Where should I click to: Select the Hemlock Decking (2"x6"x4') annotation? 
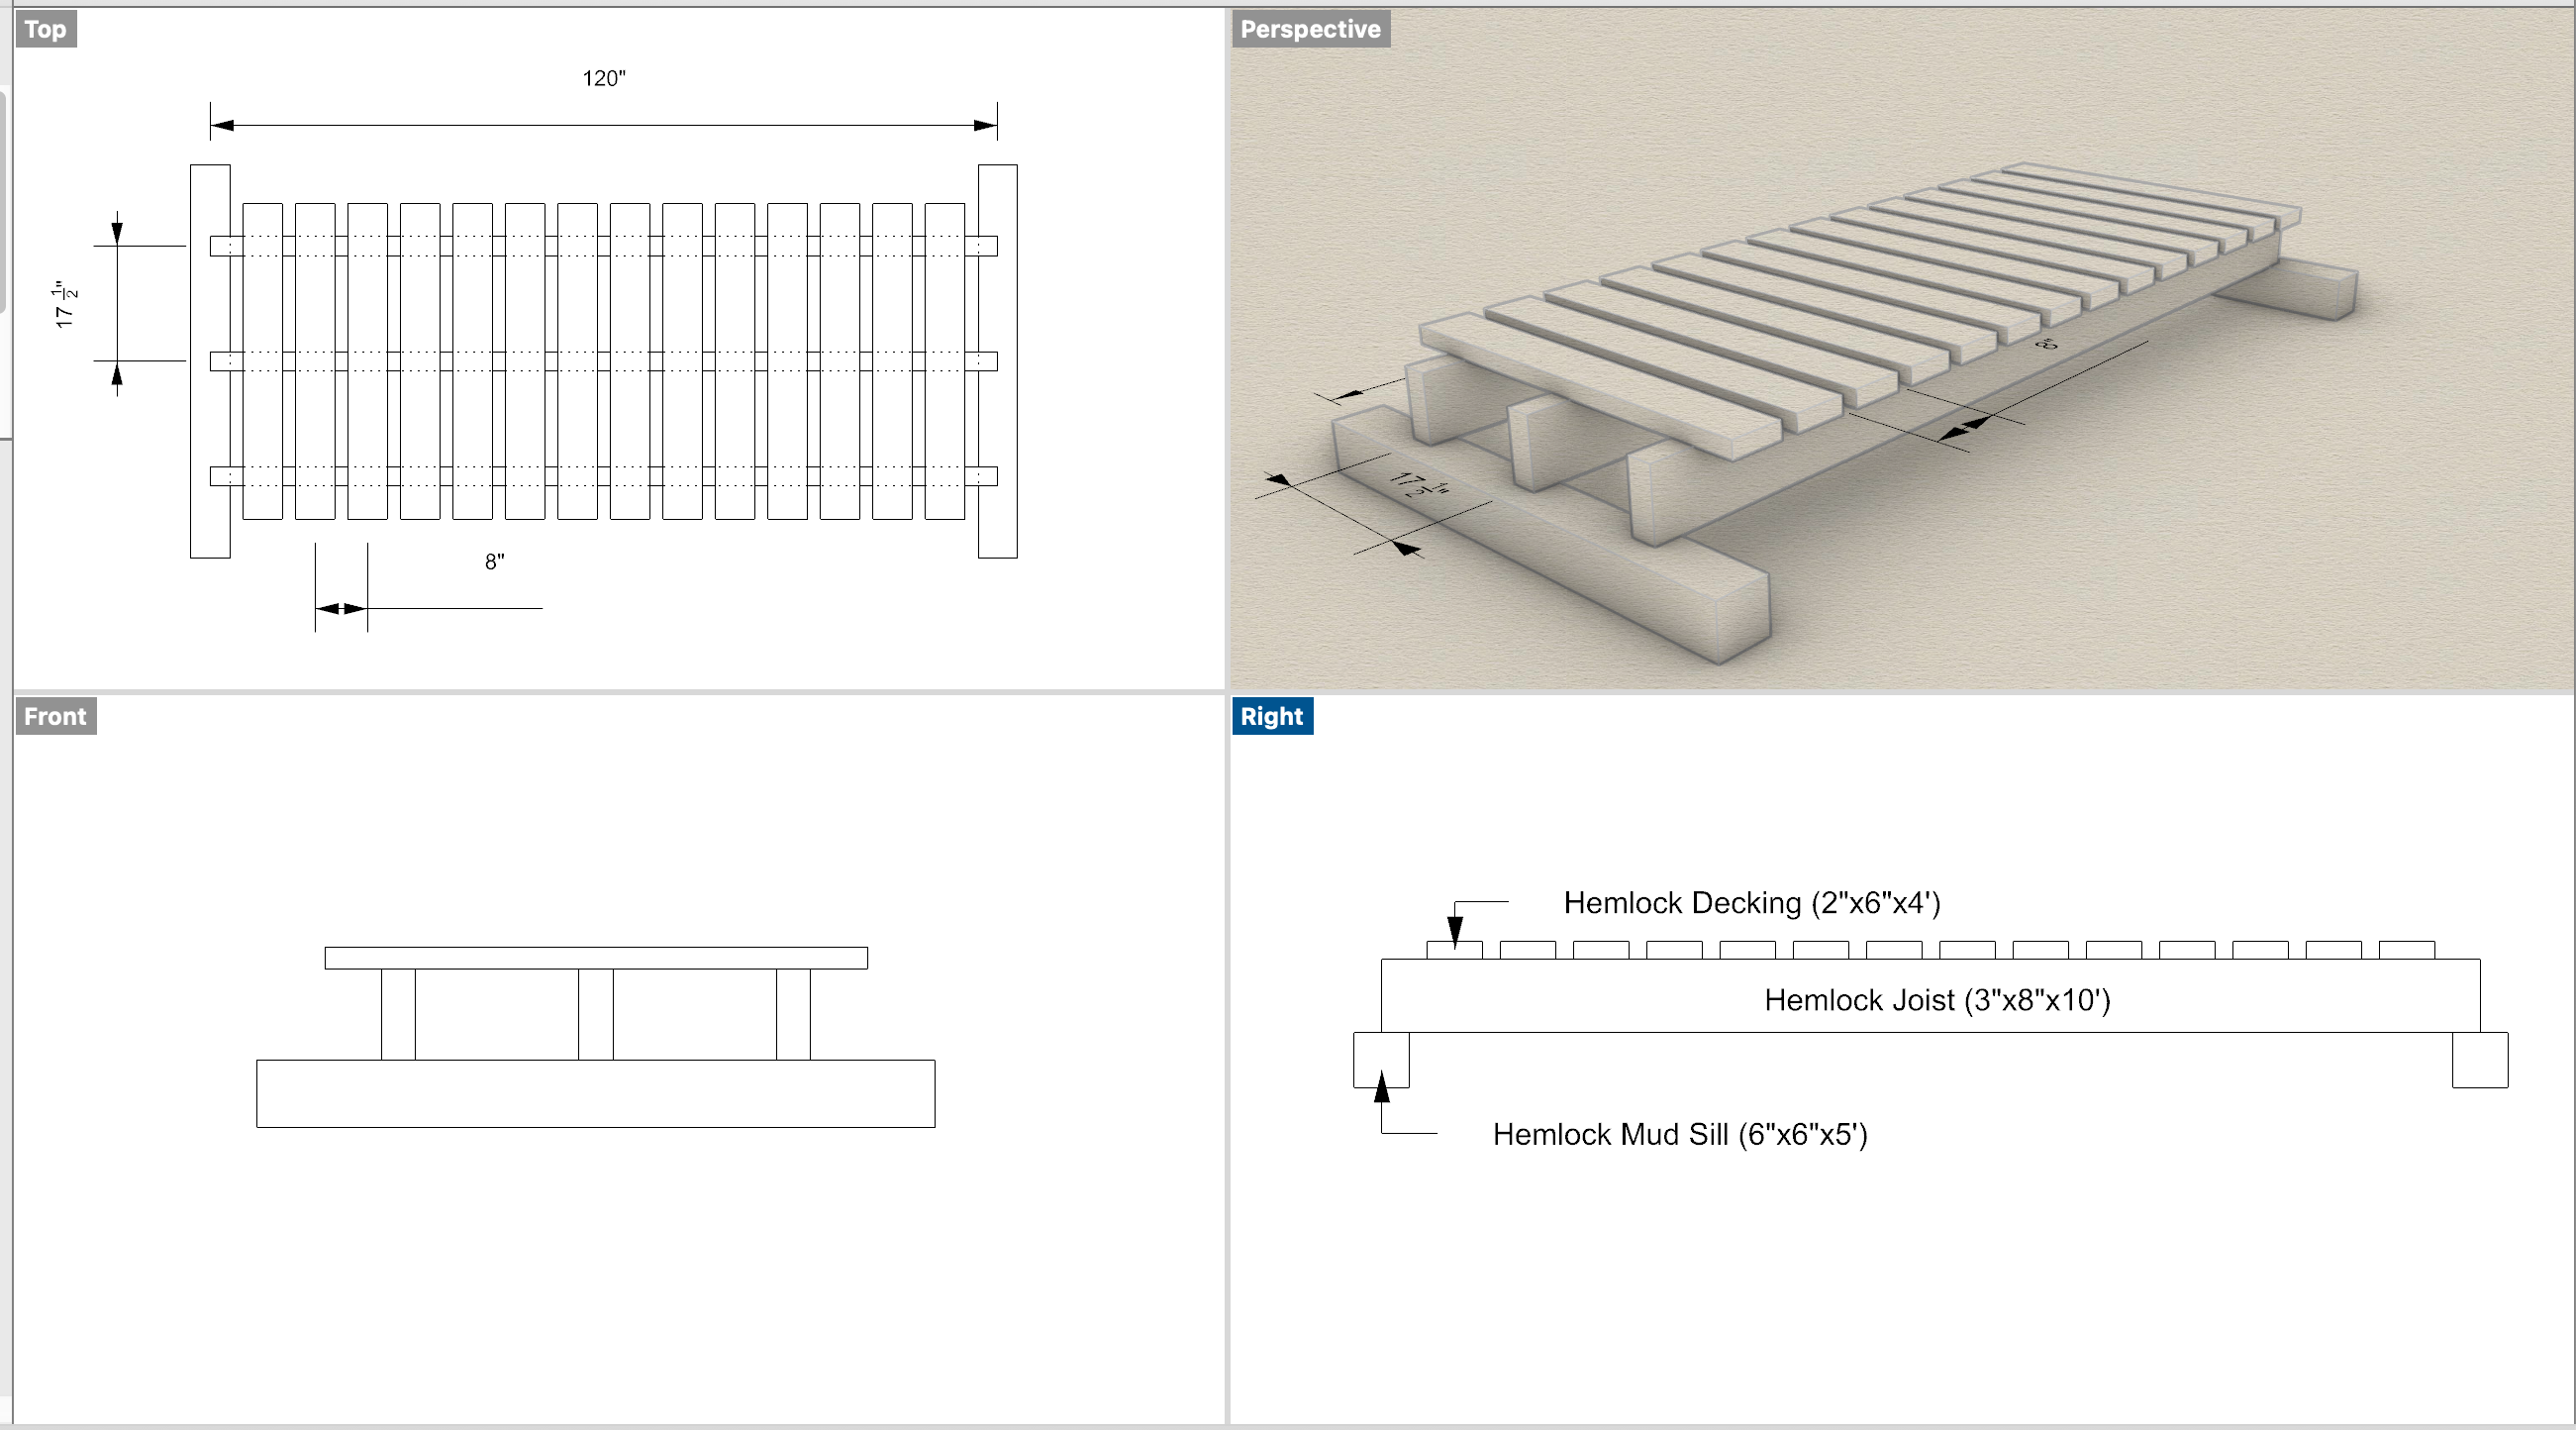point(1752,903)
